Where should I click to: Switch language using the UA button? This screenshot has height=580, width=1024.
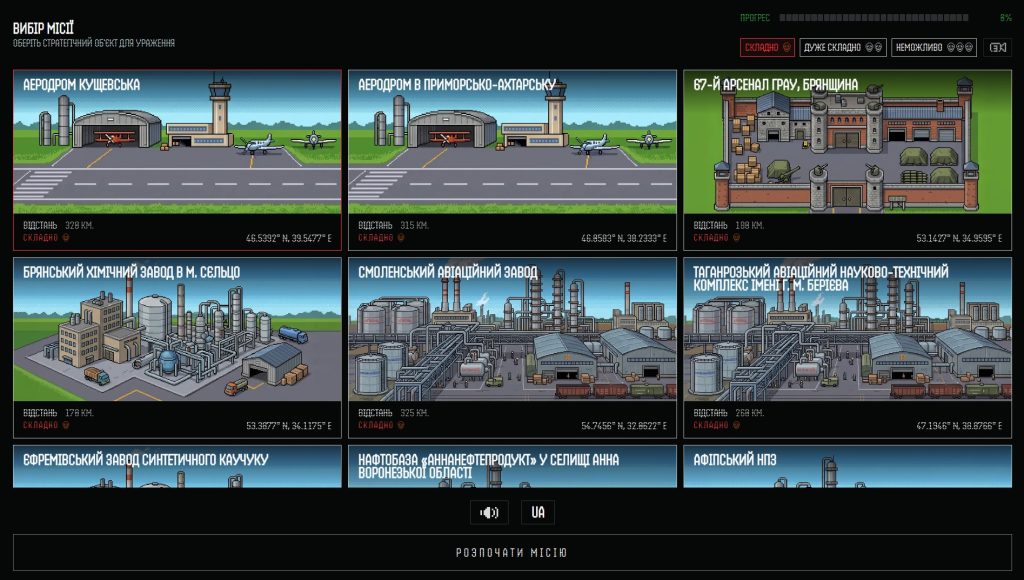pos(537,512)
